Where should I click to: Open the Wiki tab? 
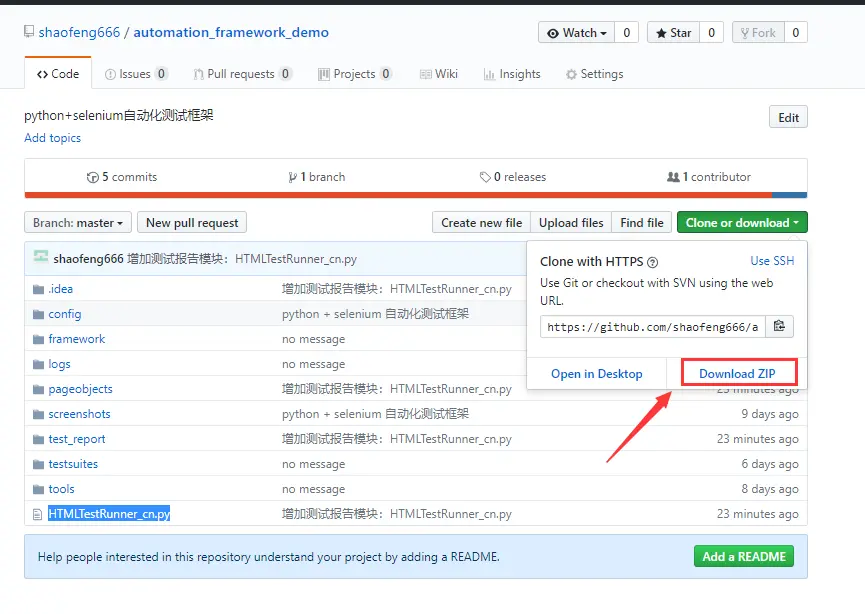coord(439,74)
